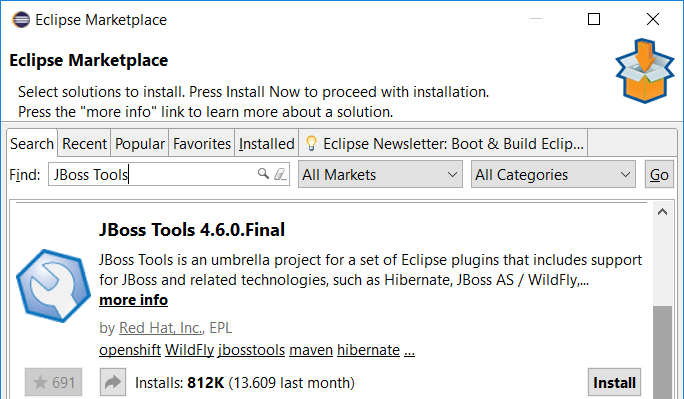Screen dimensions: 684x399
Task: Click the Installs: 812K text
Action: point(179,382)
